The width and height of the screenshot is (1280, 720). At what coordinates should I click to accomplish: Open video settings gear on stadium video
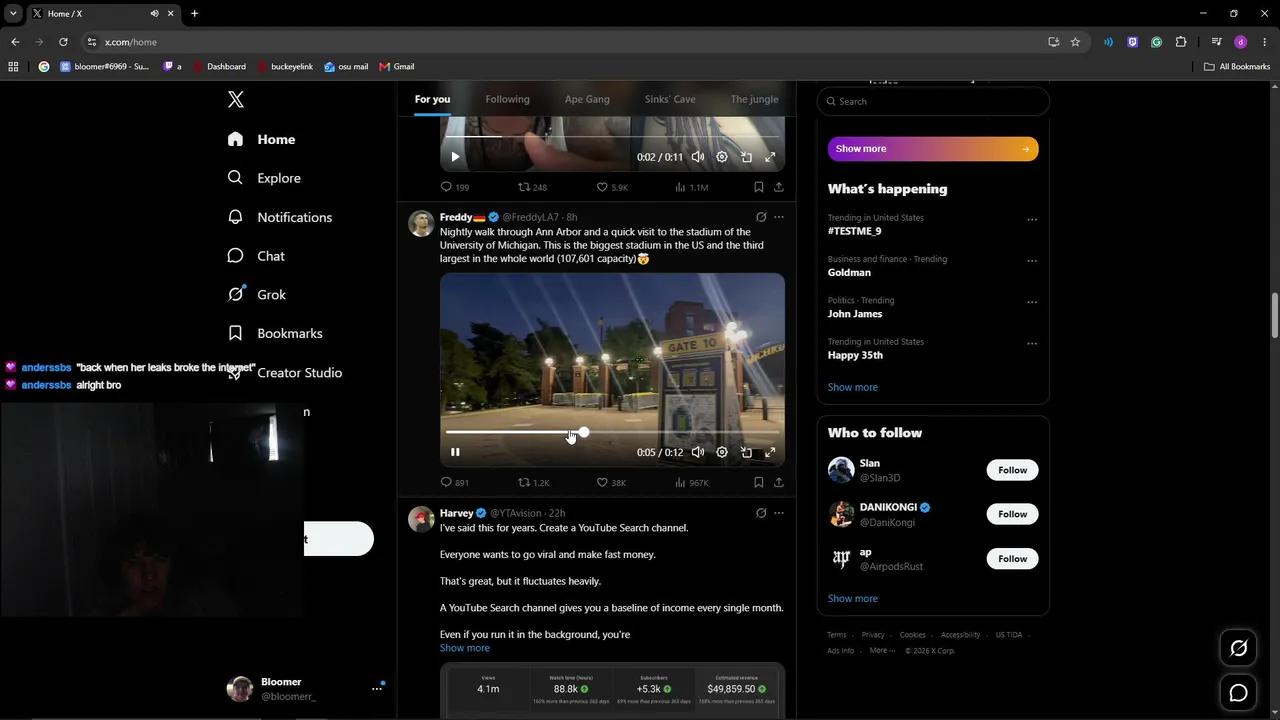722,452
